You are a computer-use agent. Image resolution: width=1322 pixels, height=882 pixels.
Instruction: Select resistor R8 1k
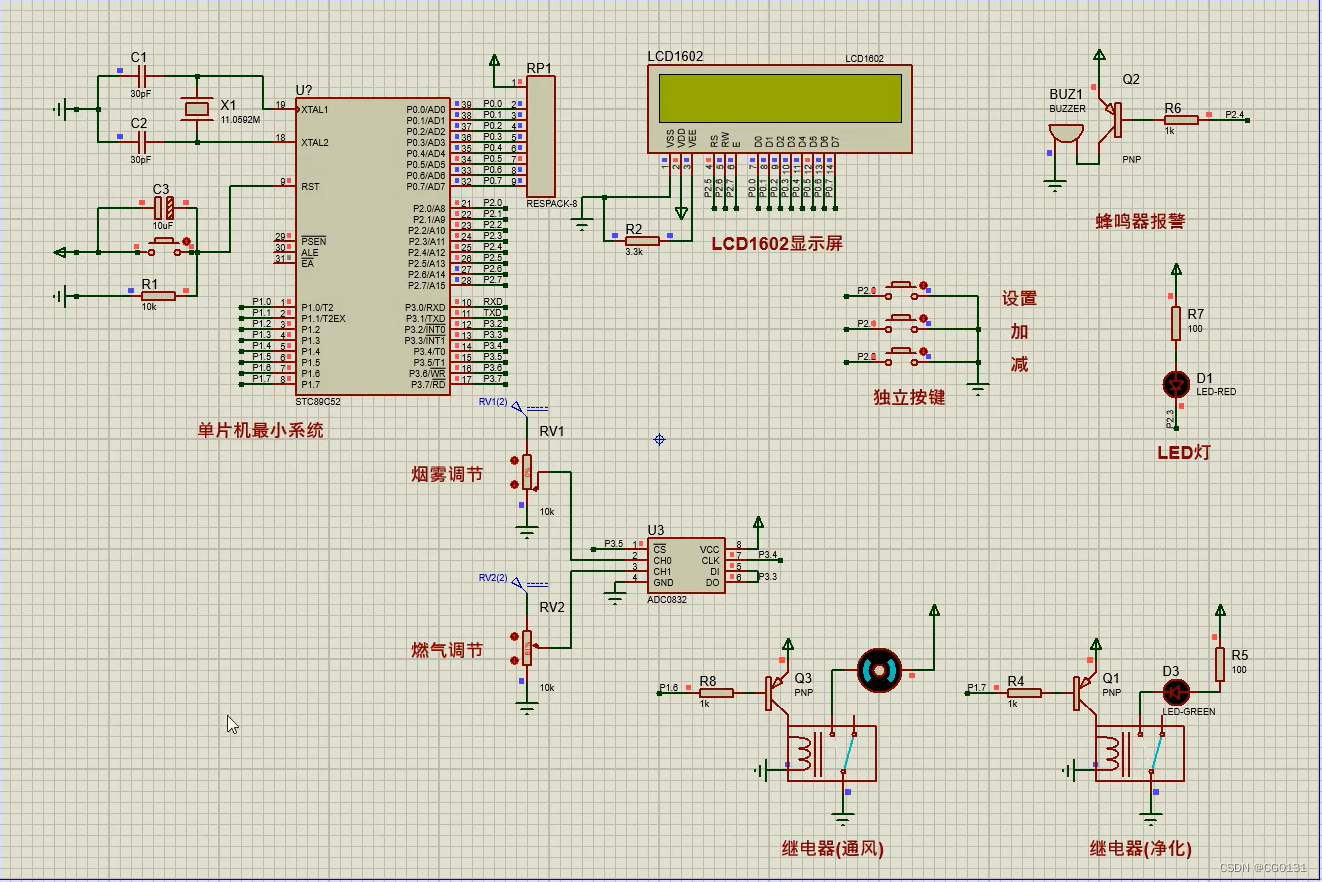(716, 692)
